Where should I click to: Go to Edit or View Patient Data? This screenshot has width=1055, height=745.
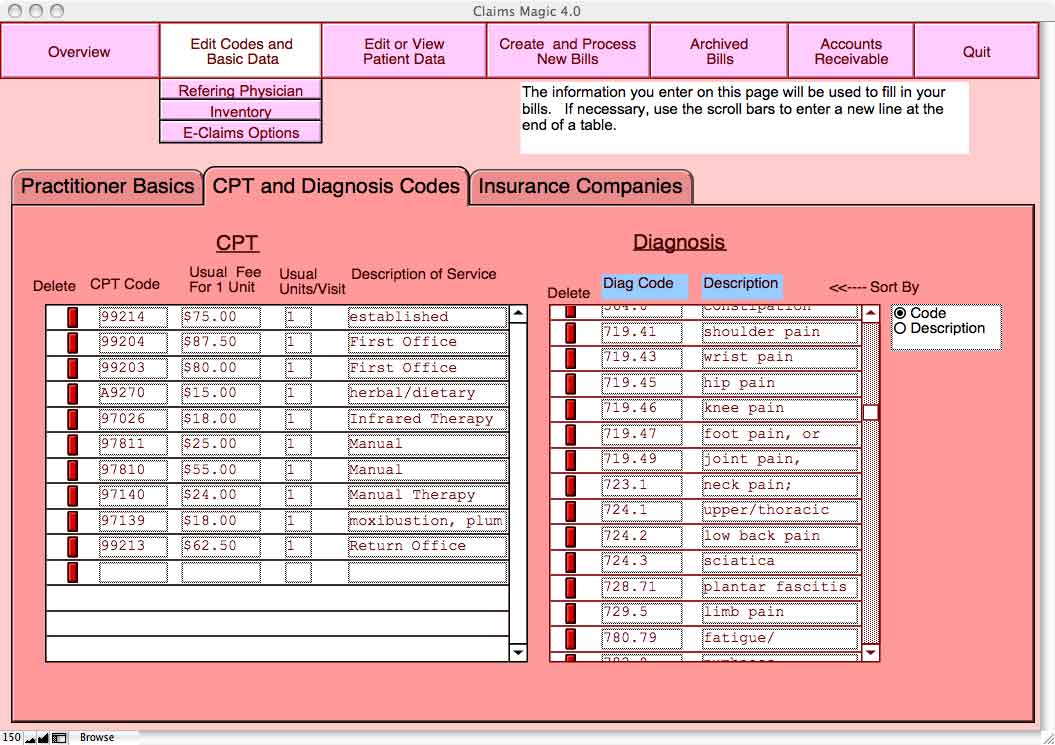(404, 52)
